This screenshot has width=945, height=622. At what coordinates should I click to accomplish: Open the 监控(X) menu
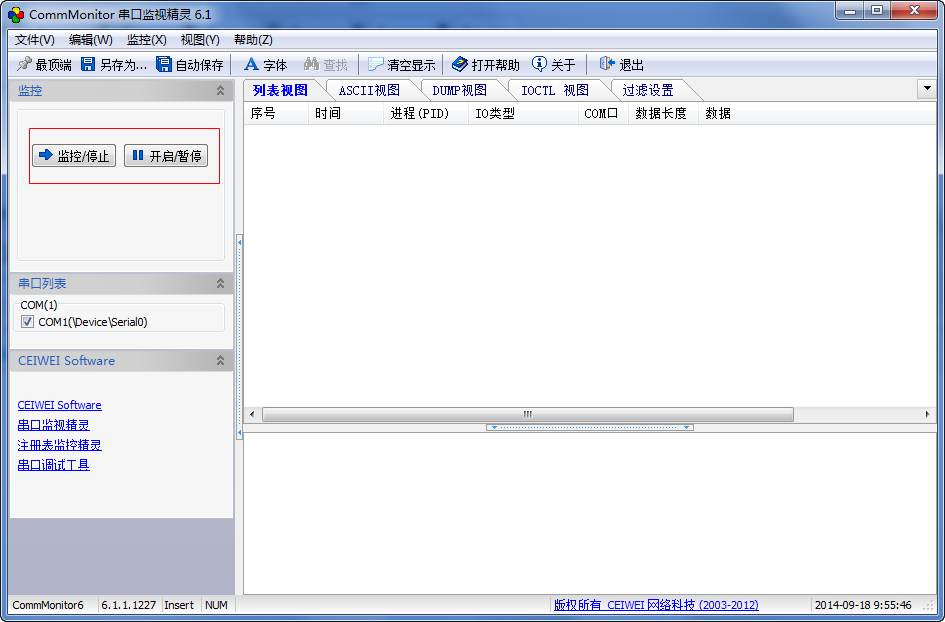(x=145, y=40)
